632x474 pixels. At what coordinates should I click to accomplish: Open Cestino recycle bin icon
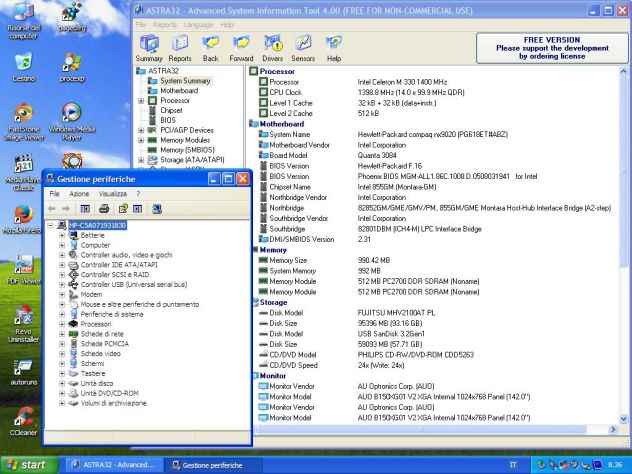tap(23, 67)
